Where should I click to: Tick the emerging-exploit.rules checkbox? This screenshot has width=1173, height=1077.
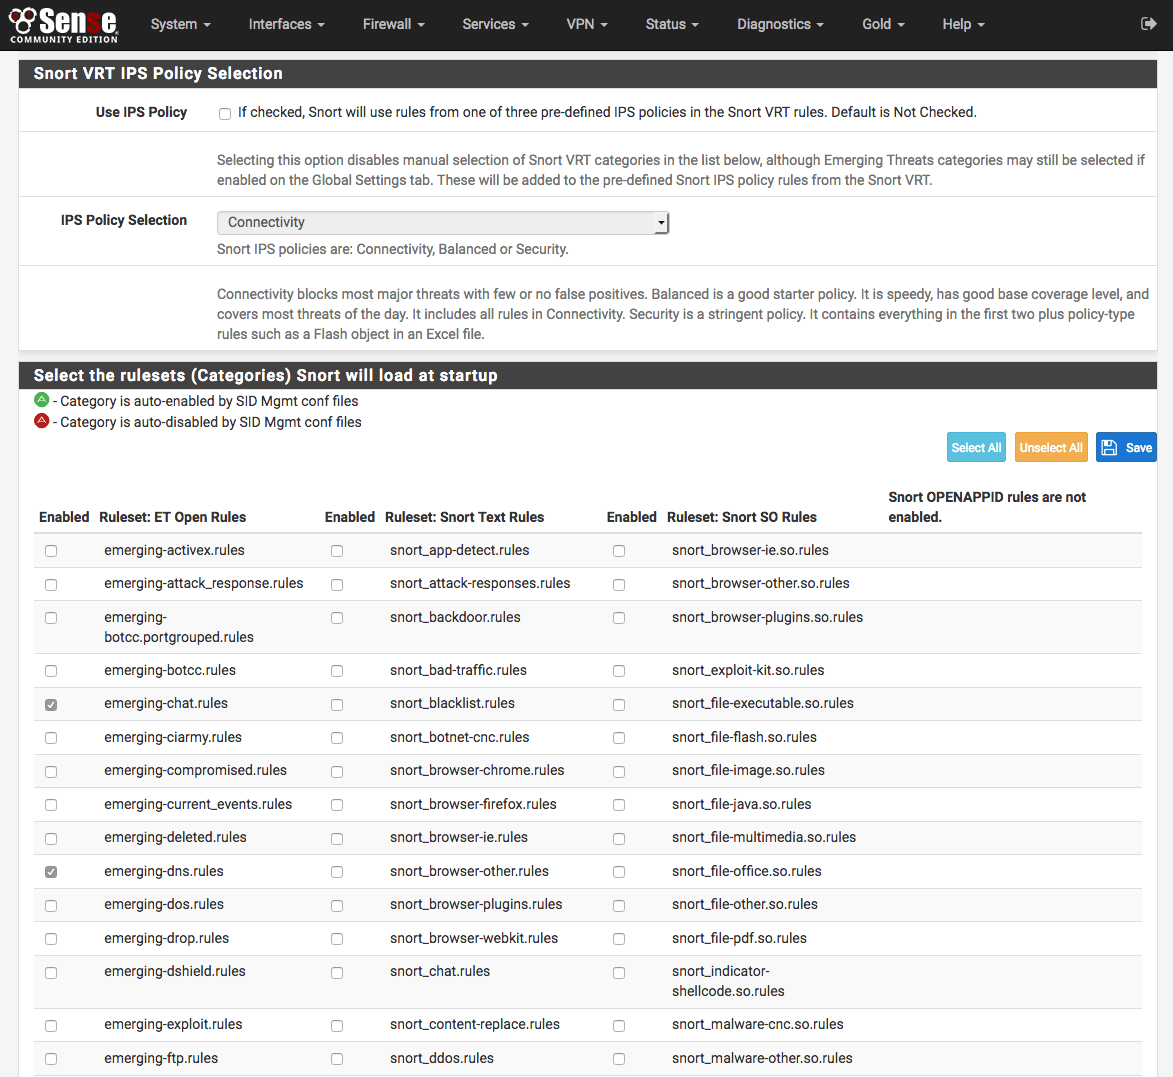coord(51,1025)
